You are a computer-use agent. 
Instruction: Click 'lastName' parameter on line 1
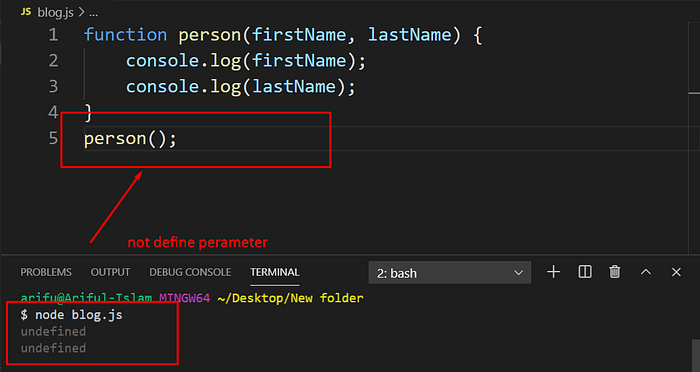point(409,35)
